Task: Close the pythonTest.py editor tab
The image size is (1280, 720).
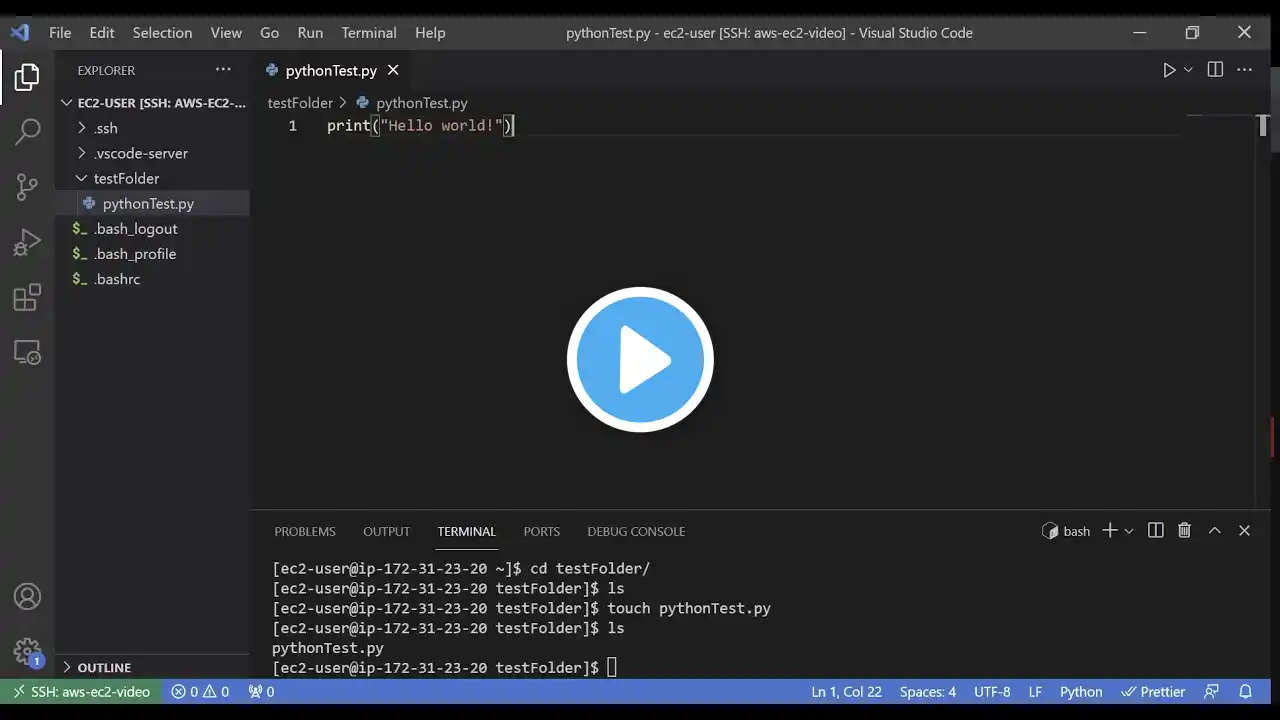Action: [x=393, y=70]
